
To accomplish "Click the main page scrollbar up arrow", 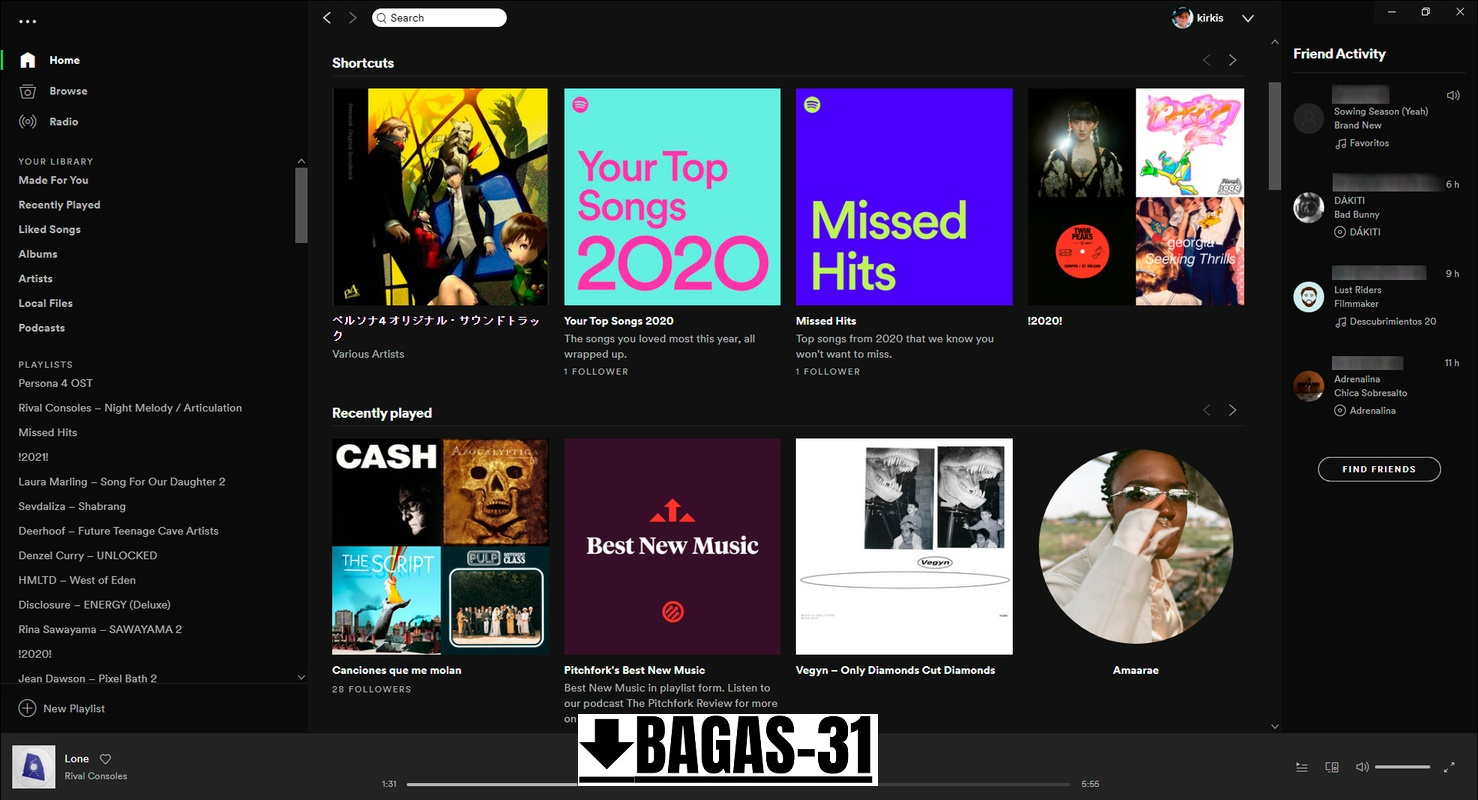I will (1274, 43).
